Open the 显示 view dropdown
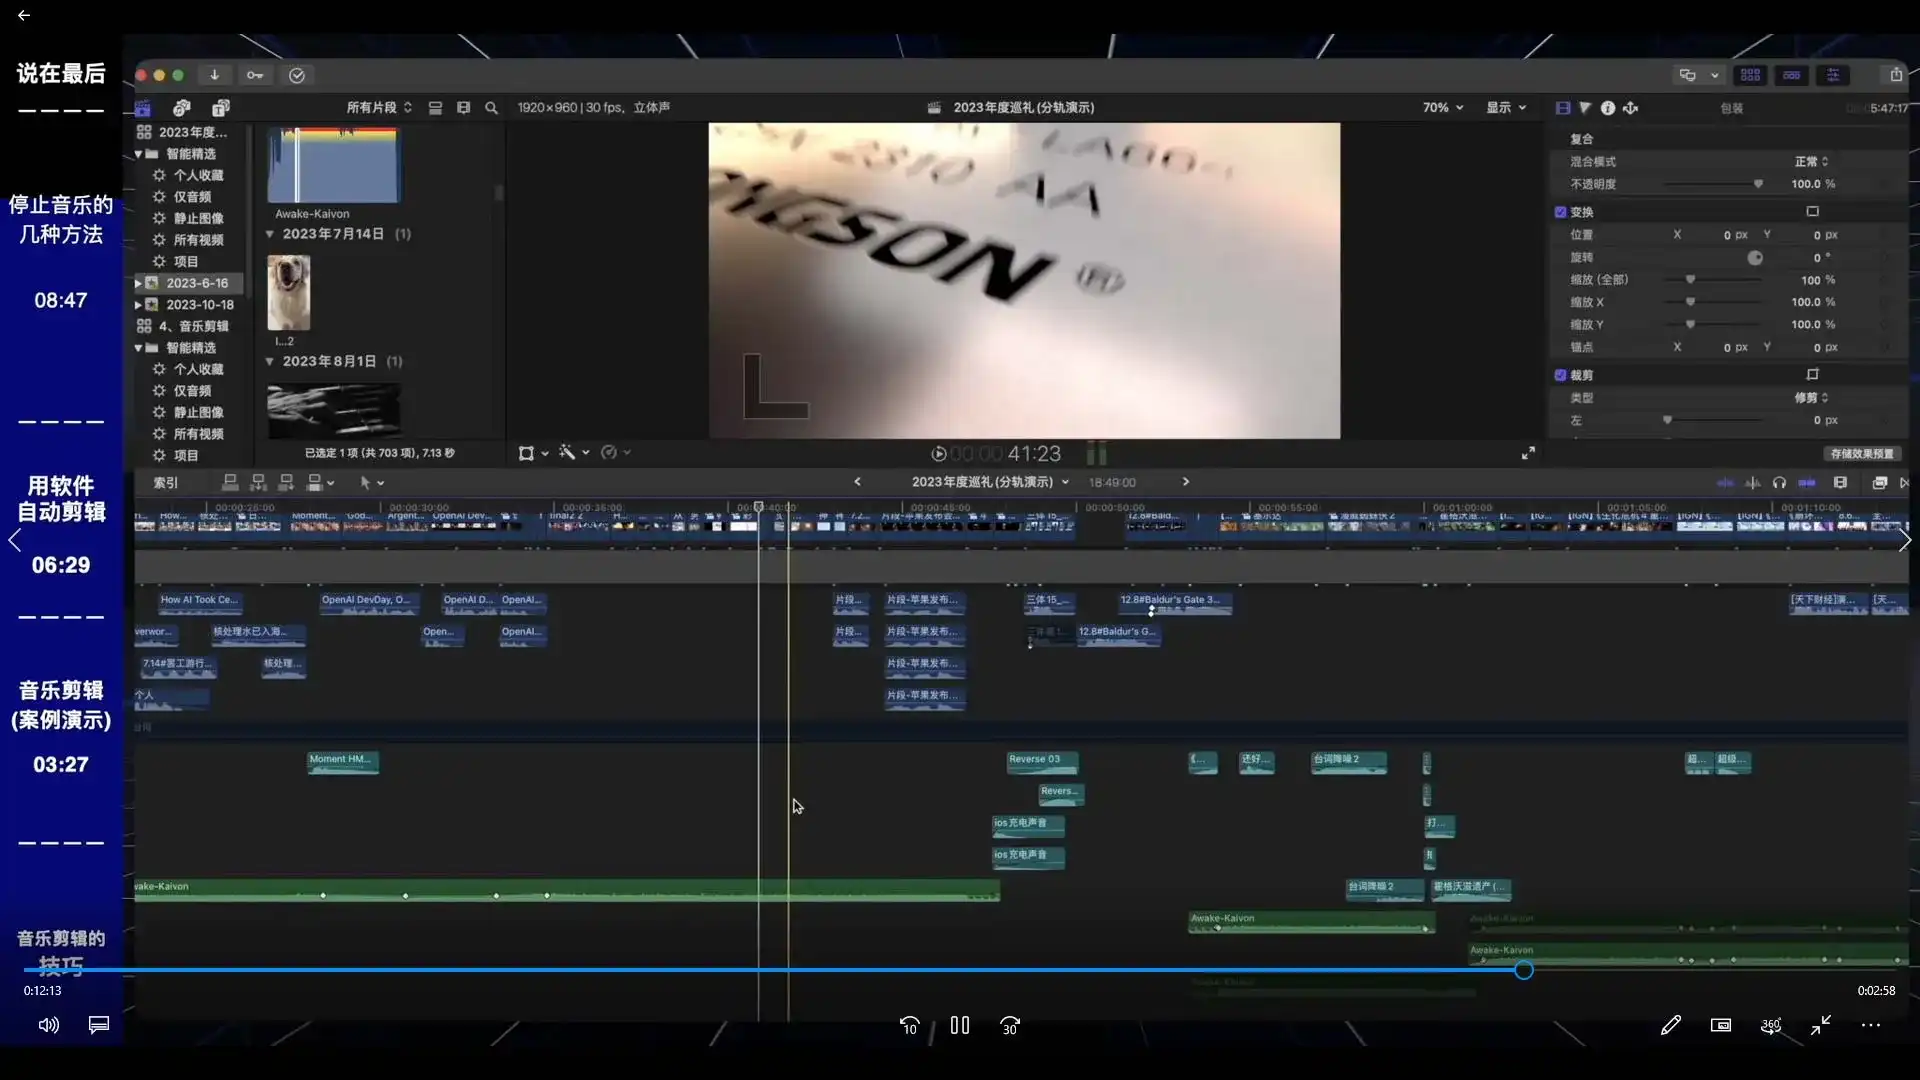This screenshot has height=1080, width=1920. pos(1506,108)
